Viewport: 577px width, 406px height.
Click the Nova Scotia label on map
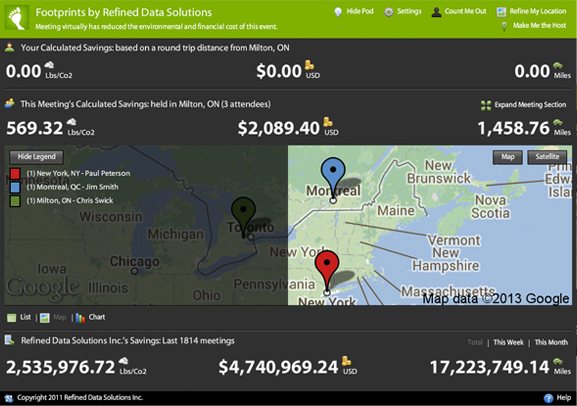[x=491, y=206]
